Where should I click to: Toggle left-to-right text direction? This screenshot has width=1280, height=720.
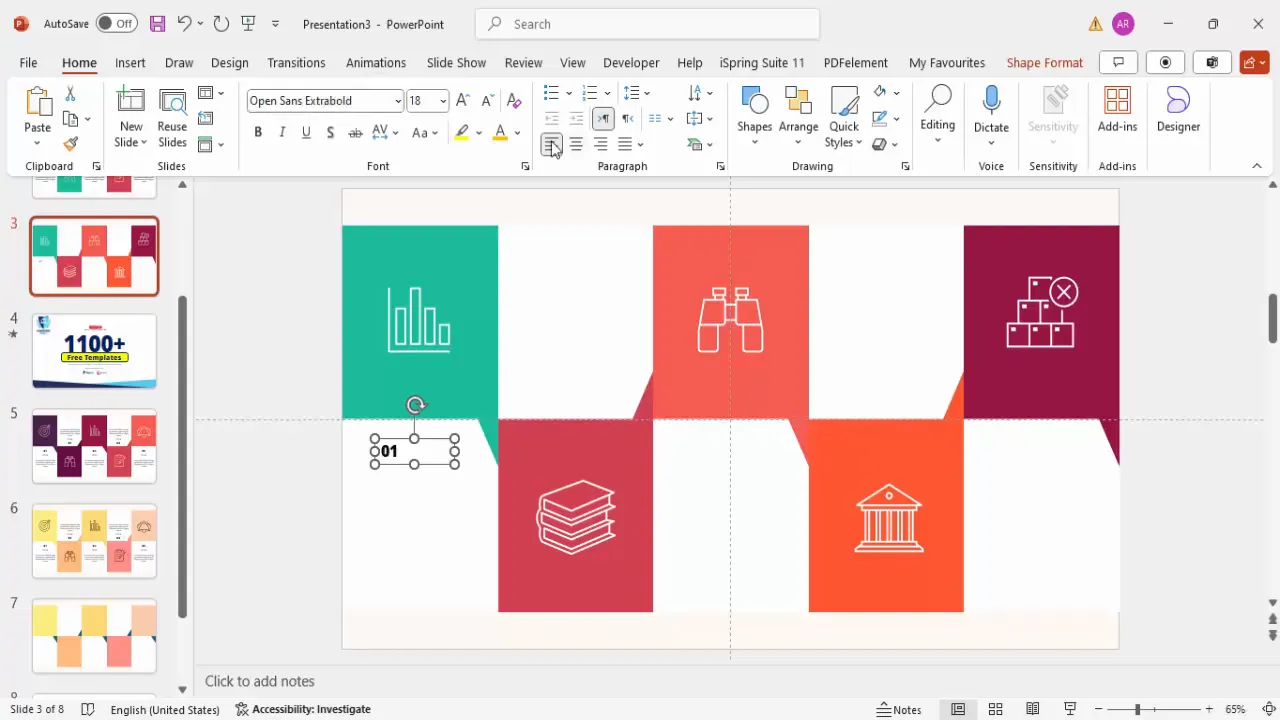tap(603, 119)
